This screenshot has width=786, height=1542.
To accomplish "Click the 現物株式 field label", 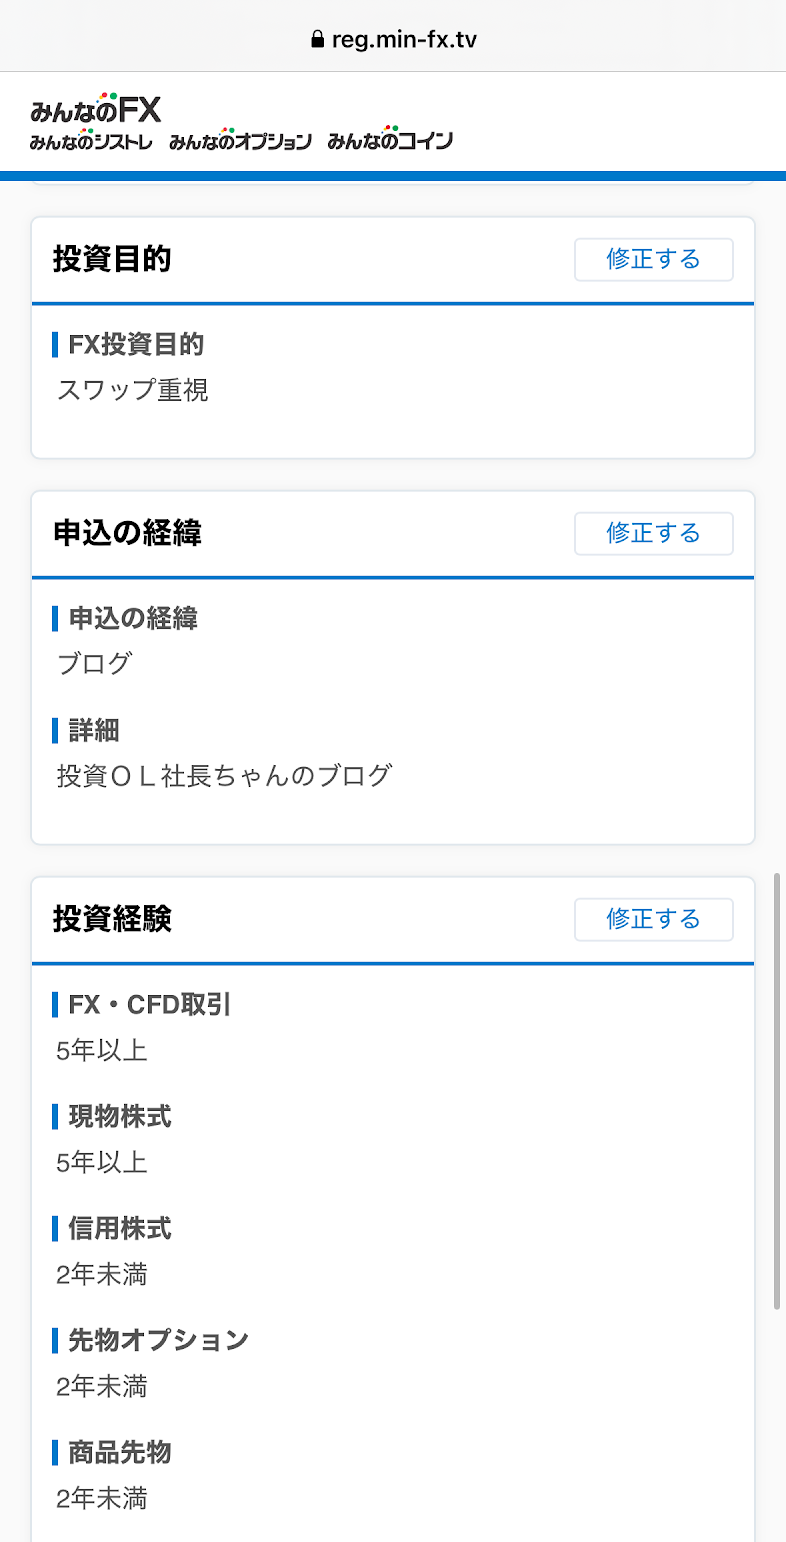I will [120, 1116].
